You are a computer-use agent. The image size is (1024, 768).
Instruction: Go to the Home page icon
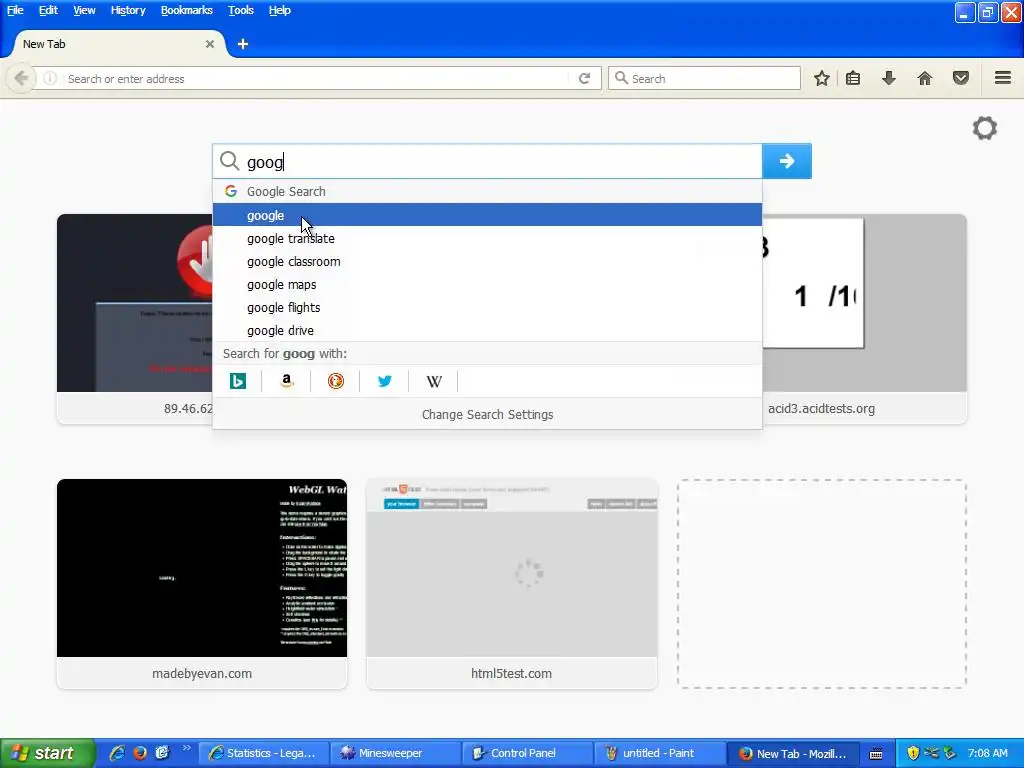(925, 78)
